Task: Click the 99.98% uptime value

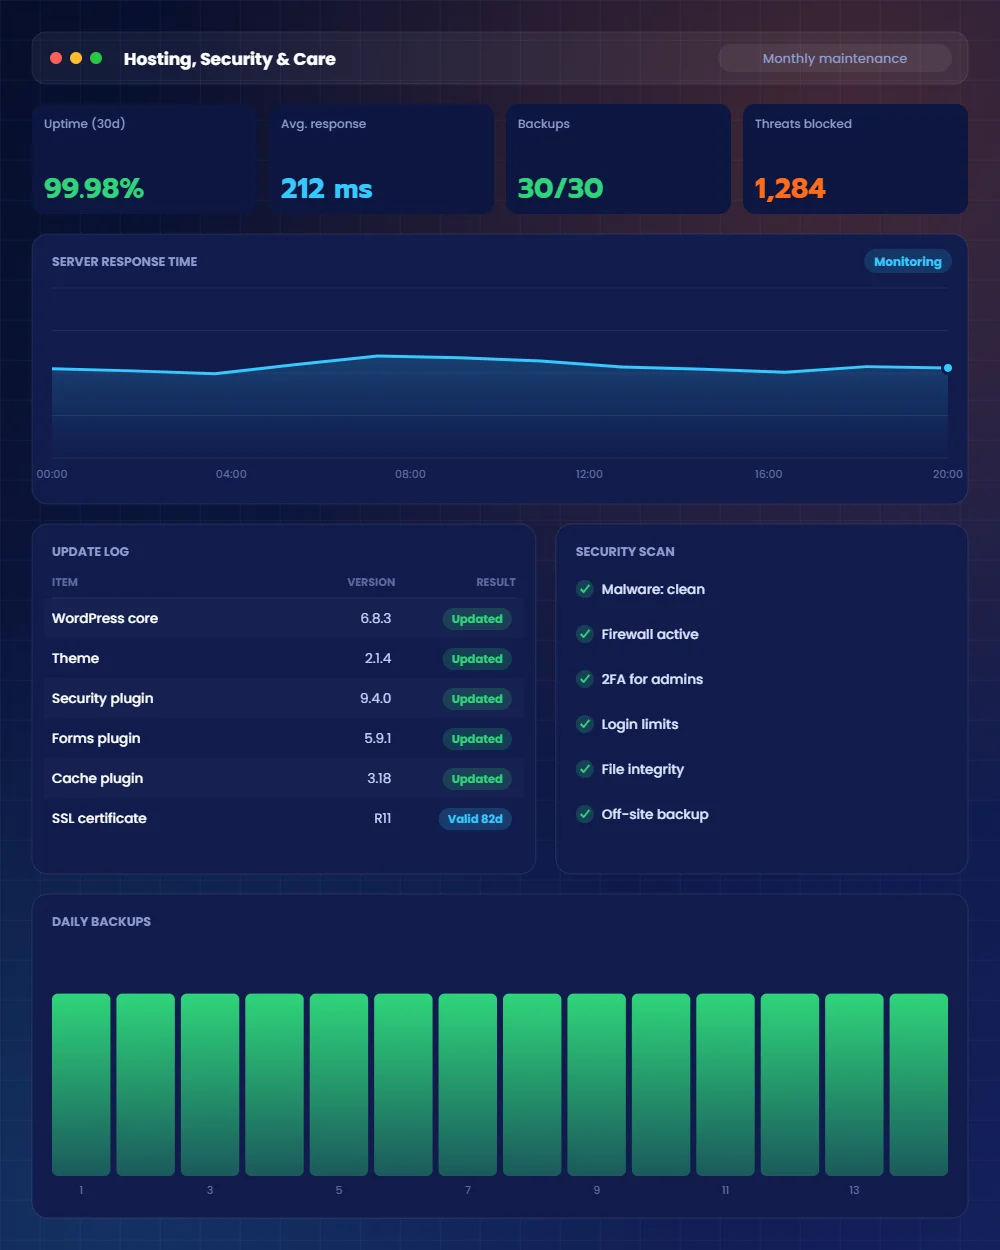Action: point(94,188)
